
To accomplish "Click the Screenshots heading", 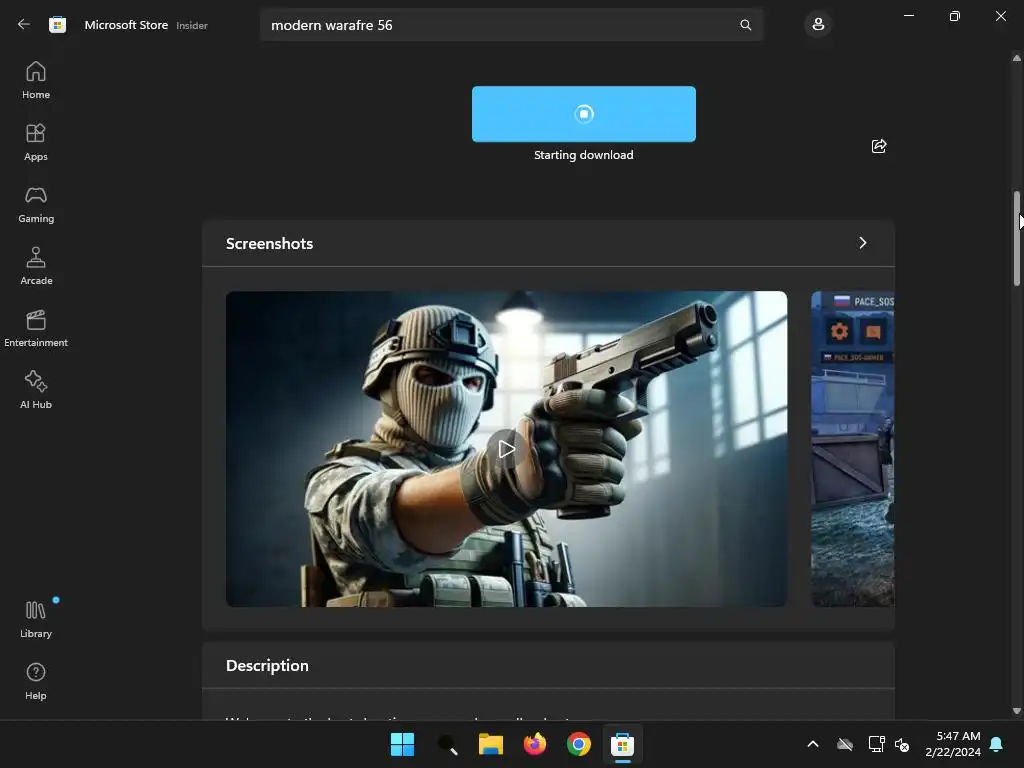I will [x=269, y=244].
